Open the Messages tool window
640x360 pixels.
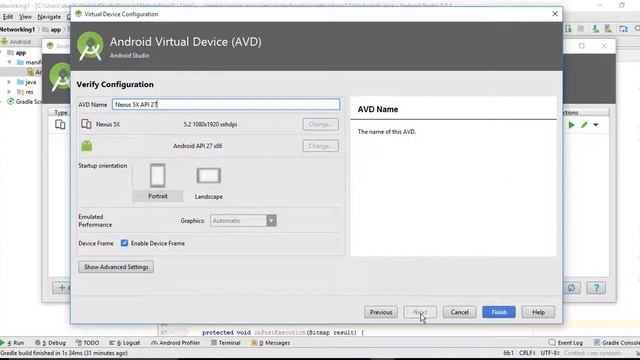click(x=270, y=343)
